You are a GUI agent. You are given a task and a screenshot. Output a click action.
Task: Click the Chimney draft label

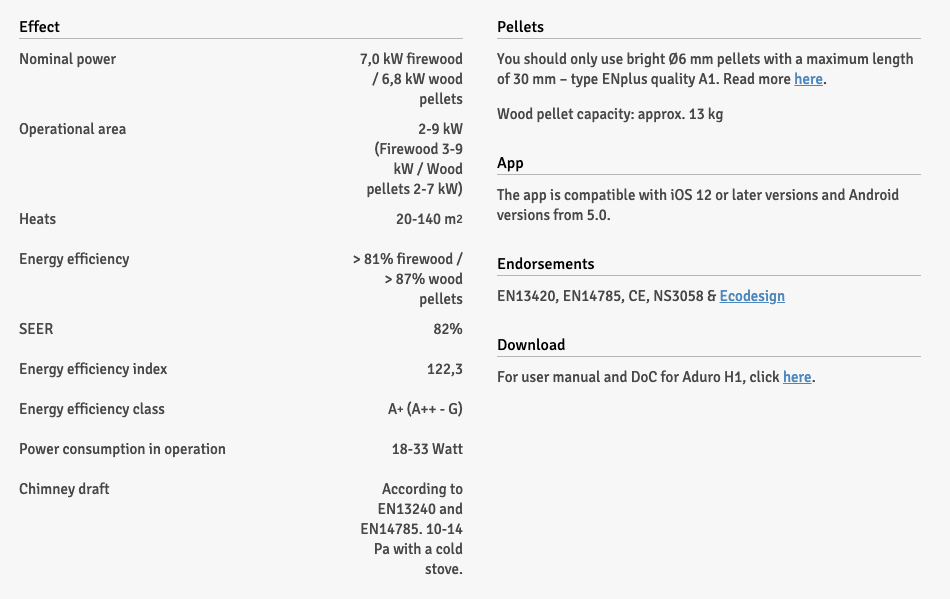click(x=64, y=489)
